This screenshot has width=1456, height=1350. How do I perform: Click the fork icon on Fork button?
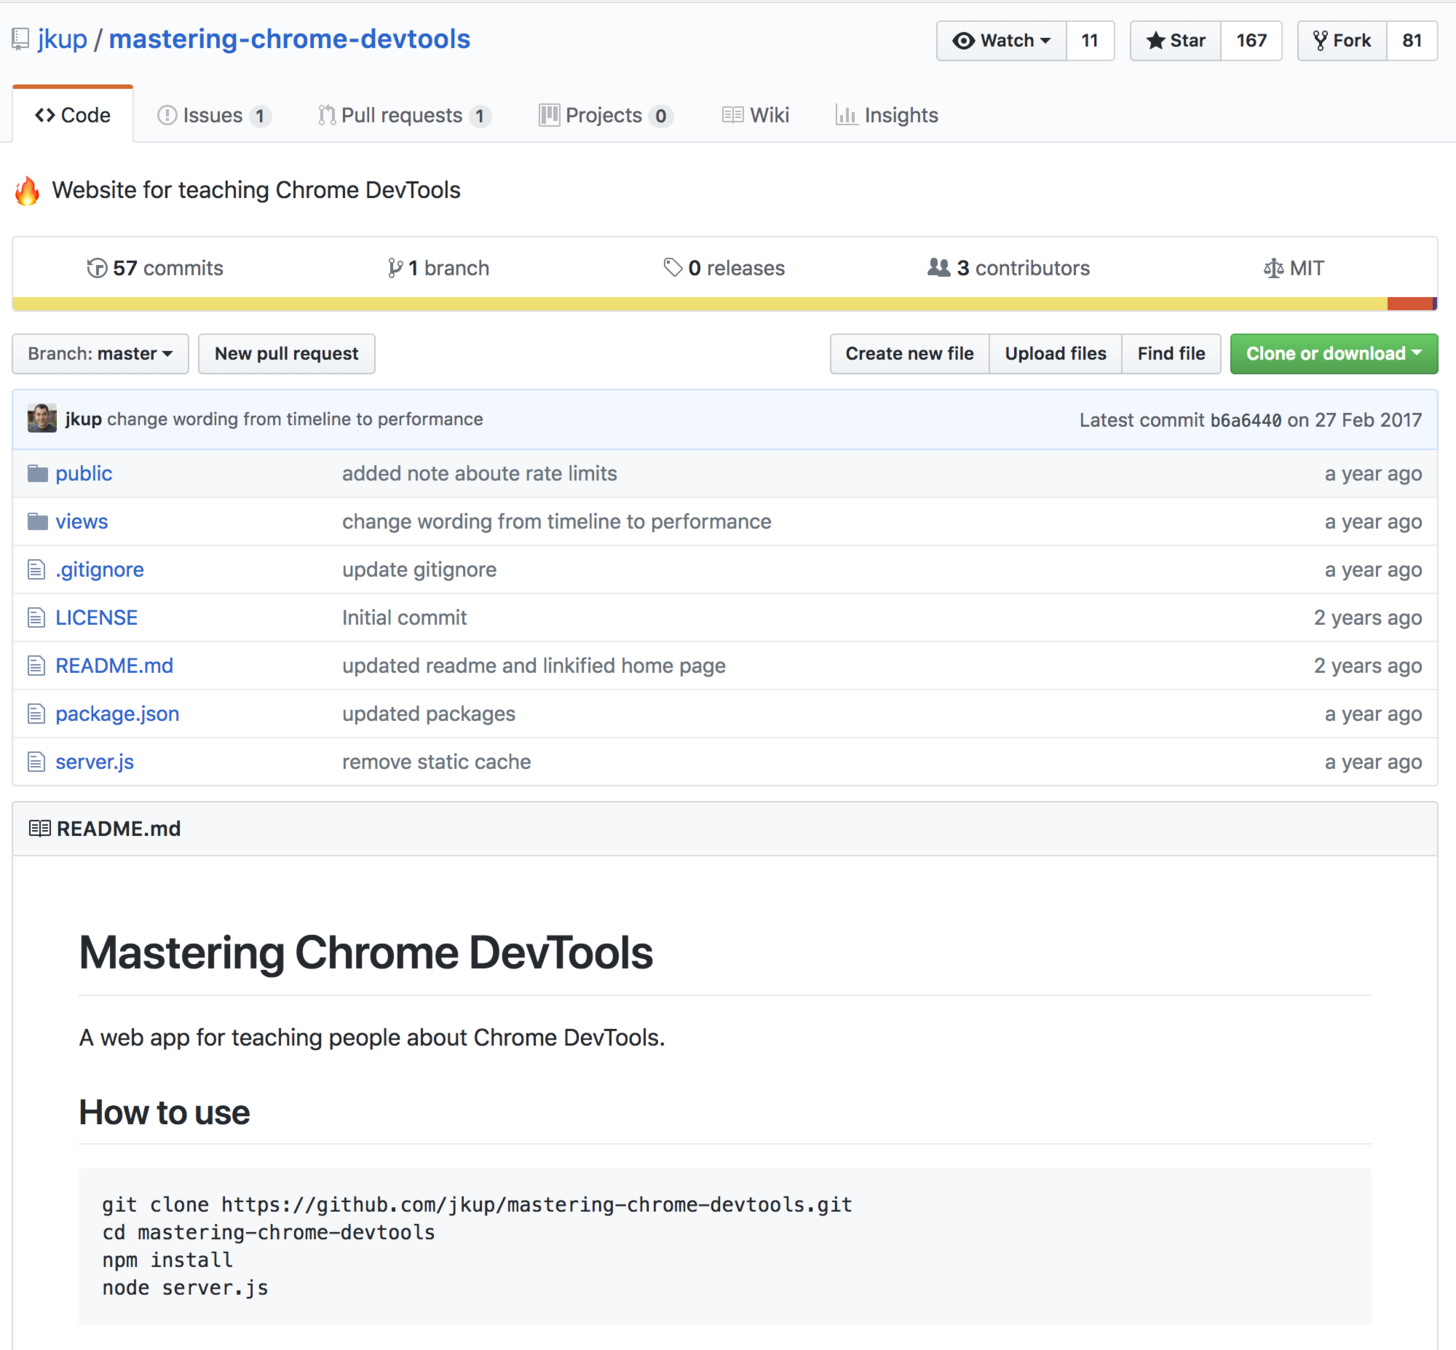(1320, 40)
